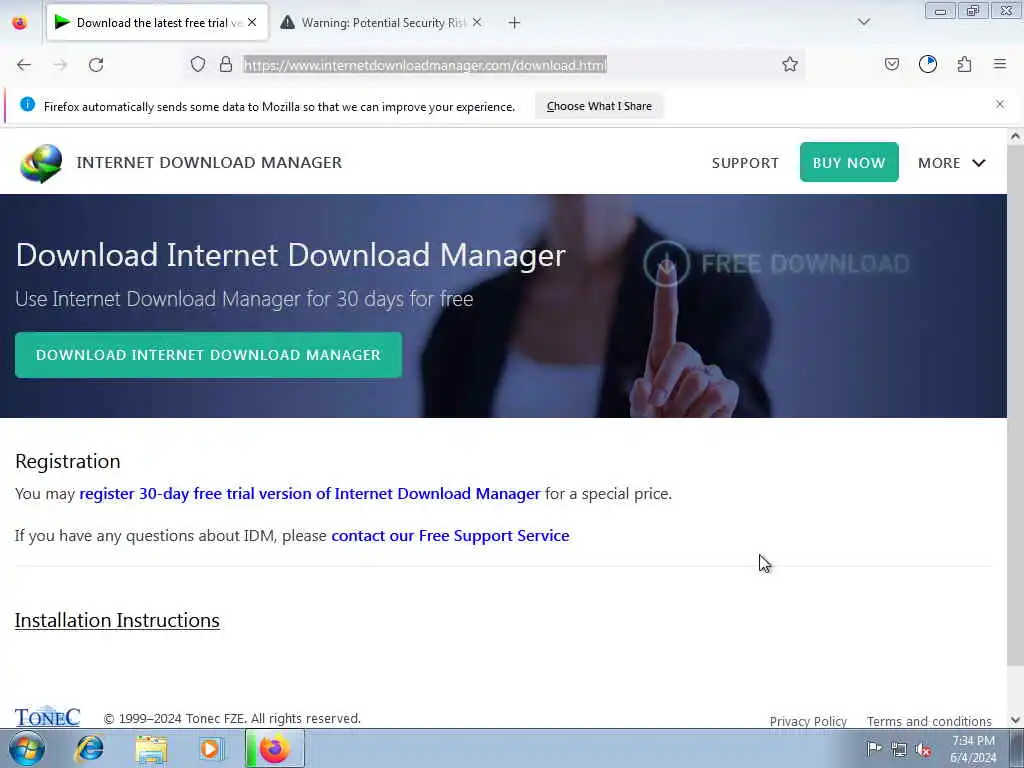Click the BUY NOW button

click(x=849, y=162)
